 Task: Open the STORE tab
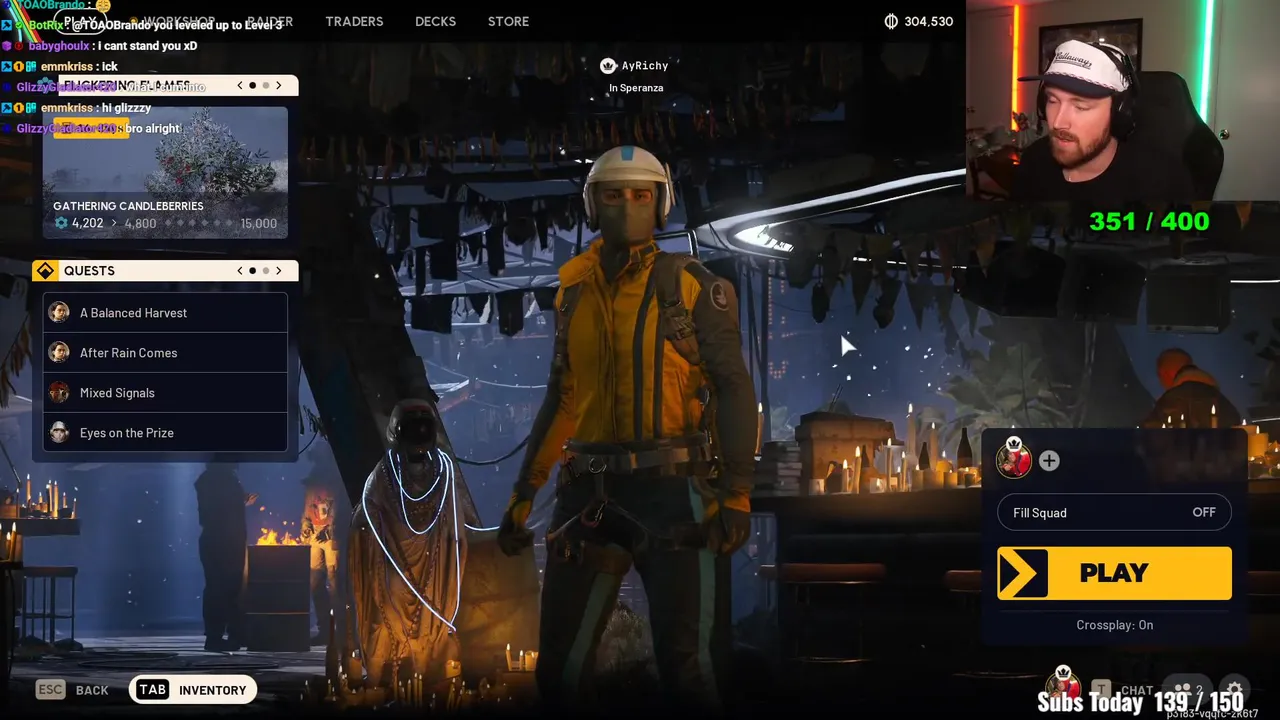508,21
